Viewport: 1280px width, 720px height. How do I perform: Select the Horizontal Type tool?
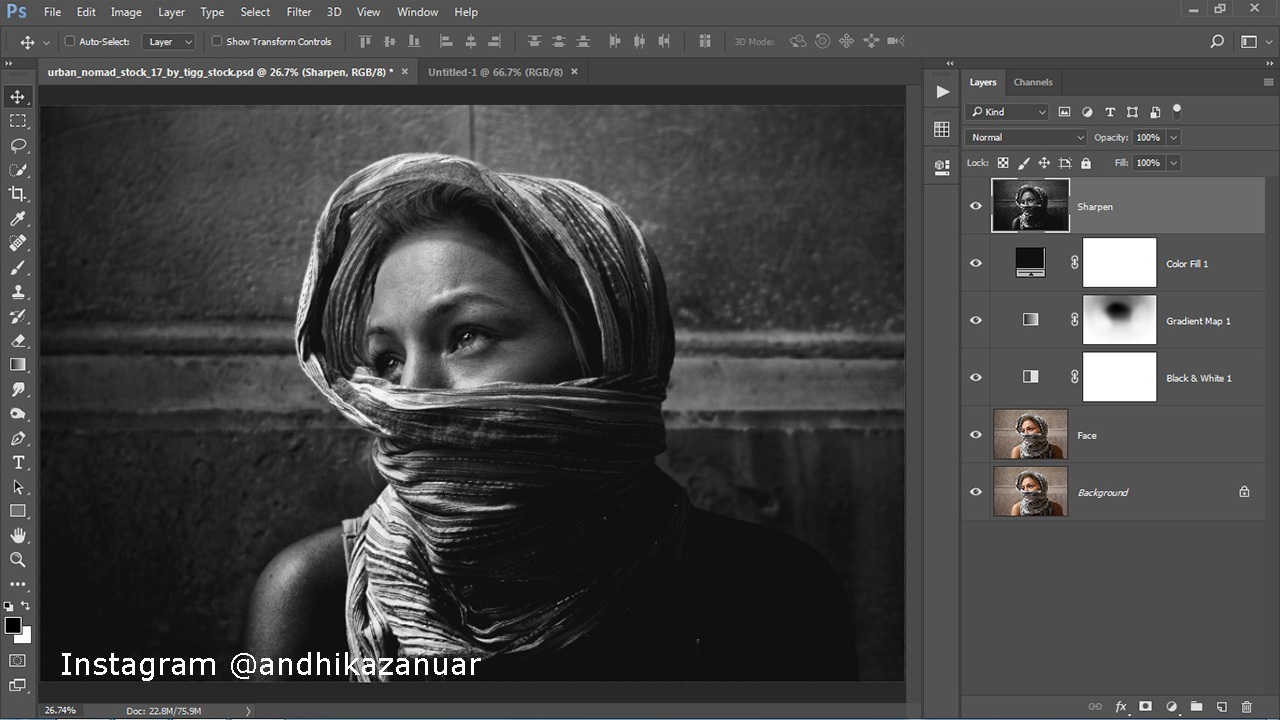pos(17,462)
